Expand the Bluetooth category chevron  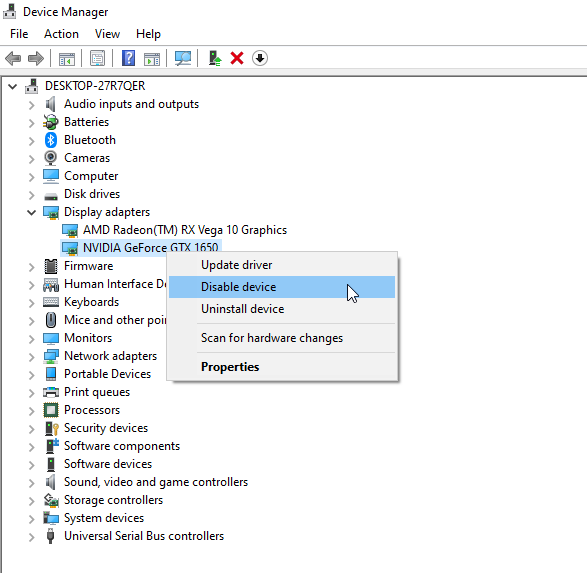(31, 141)
